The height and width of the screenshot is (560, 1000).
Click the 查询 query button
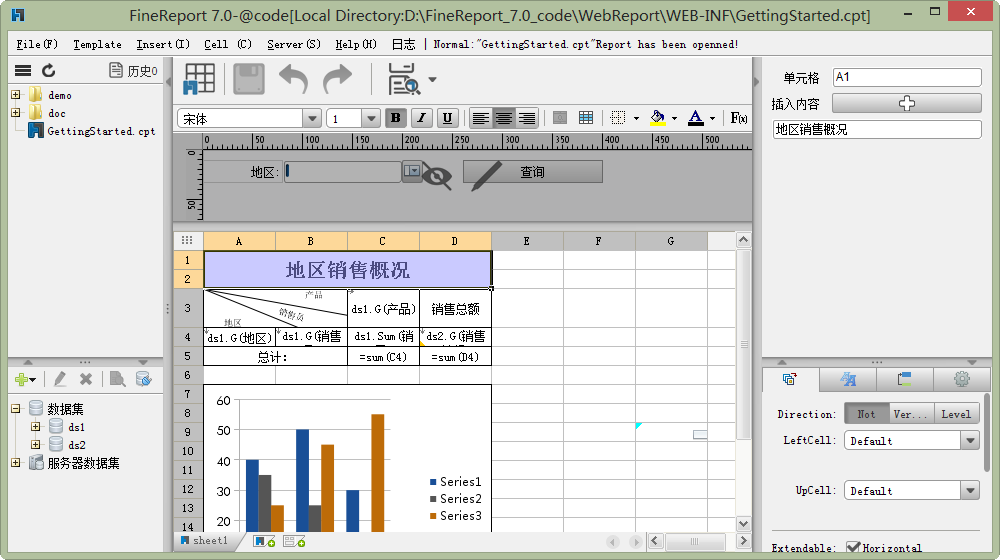click(x=533, y=172)
